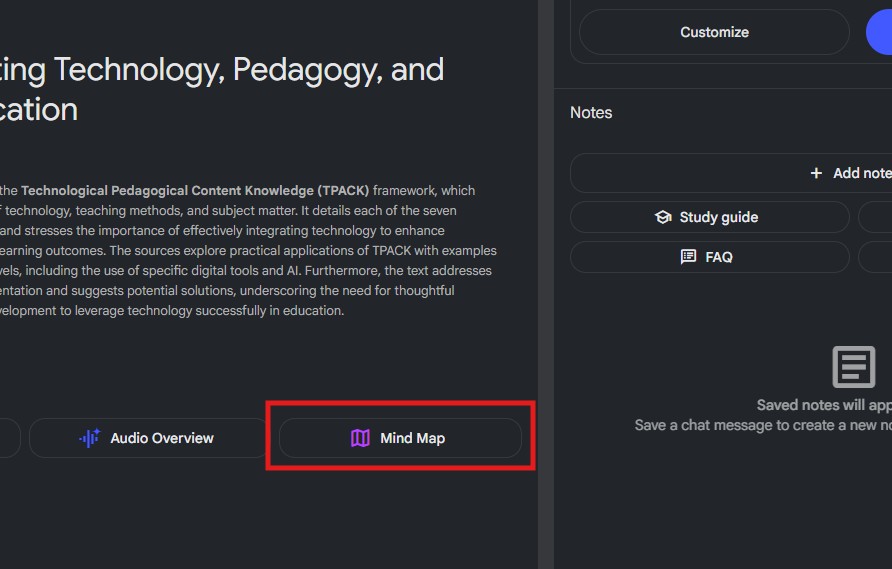Click the bold TPACK framework text

pos(195,190)
